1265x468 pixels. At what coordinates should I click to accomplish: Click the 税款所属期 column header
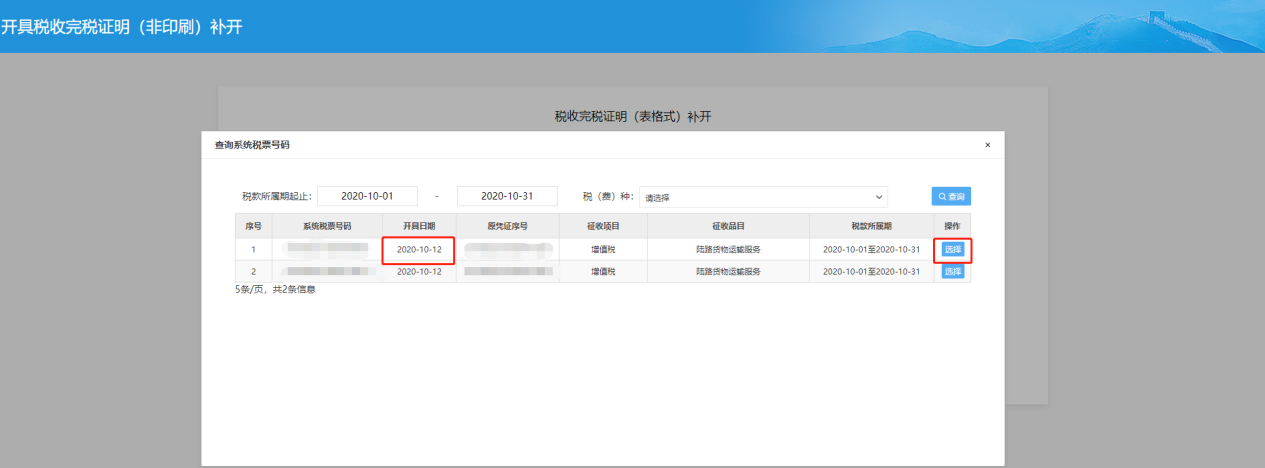(x=870, y=226)
